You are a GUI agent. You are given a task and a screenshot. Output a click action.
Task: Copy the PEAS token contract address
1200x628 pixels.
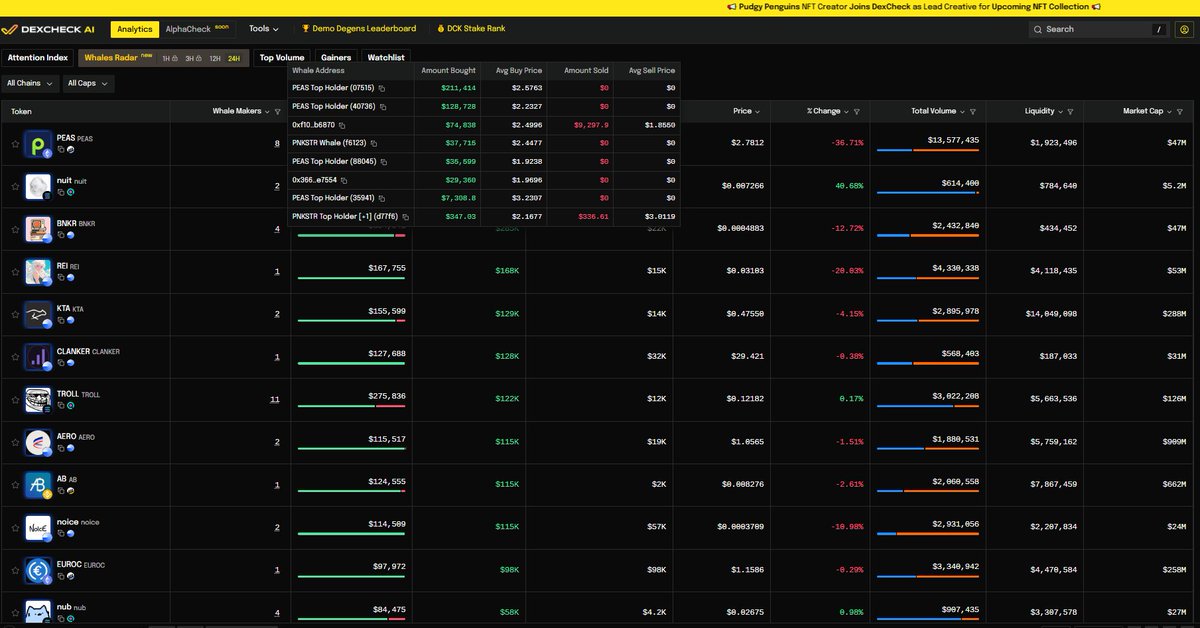(x=61, y=149)
